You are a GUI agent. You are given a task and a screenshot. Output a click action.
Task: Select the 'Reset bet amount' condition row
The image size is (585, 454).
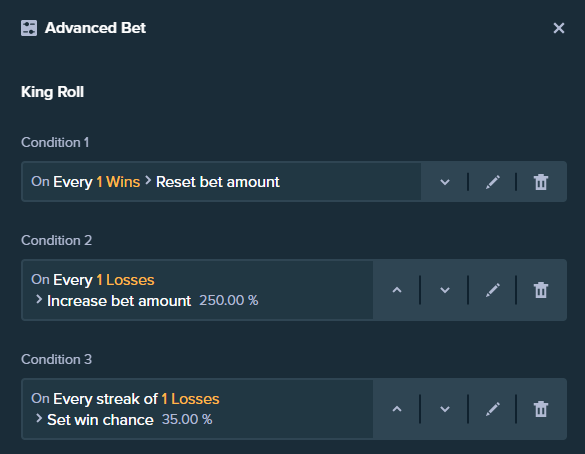(221, 182)
